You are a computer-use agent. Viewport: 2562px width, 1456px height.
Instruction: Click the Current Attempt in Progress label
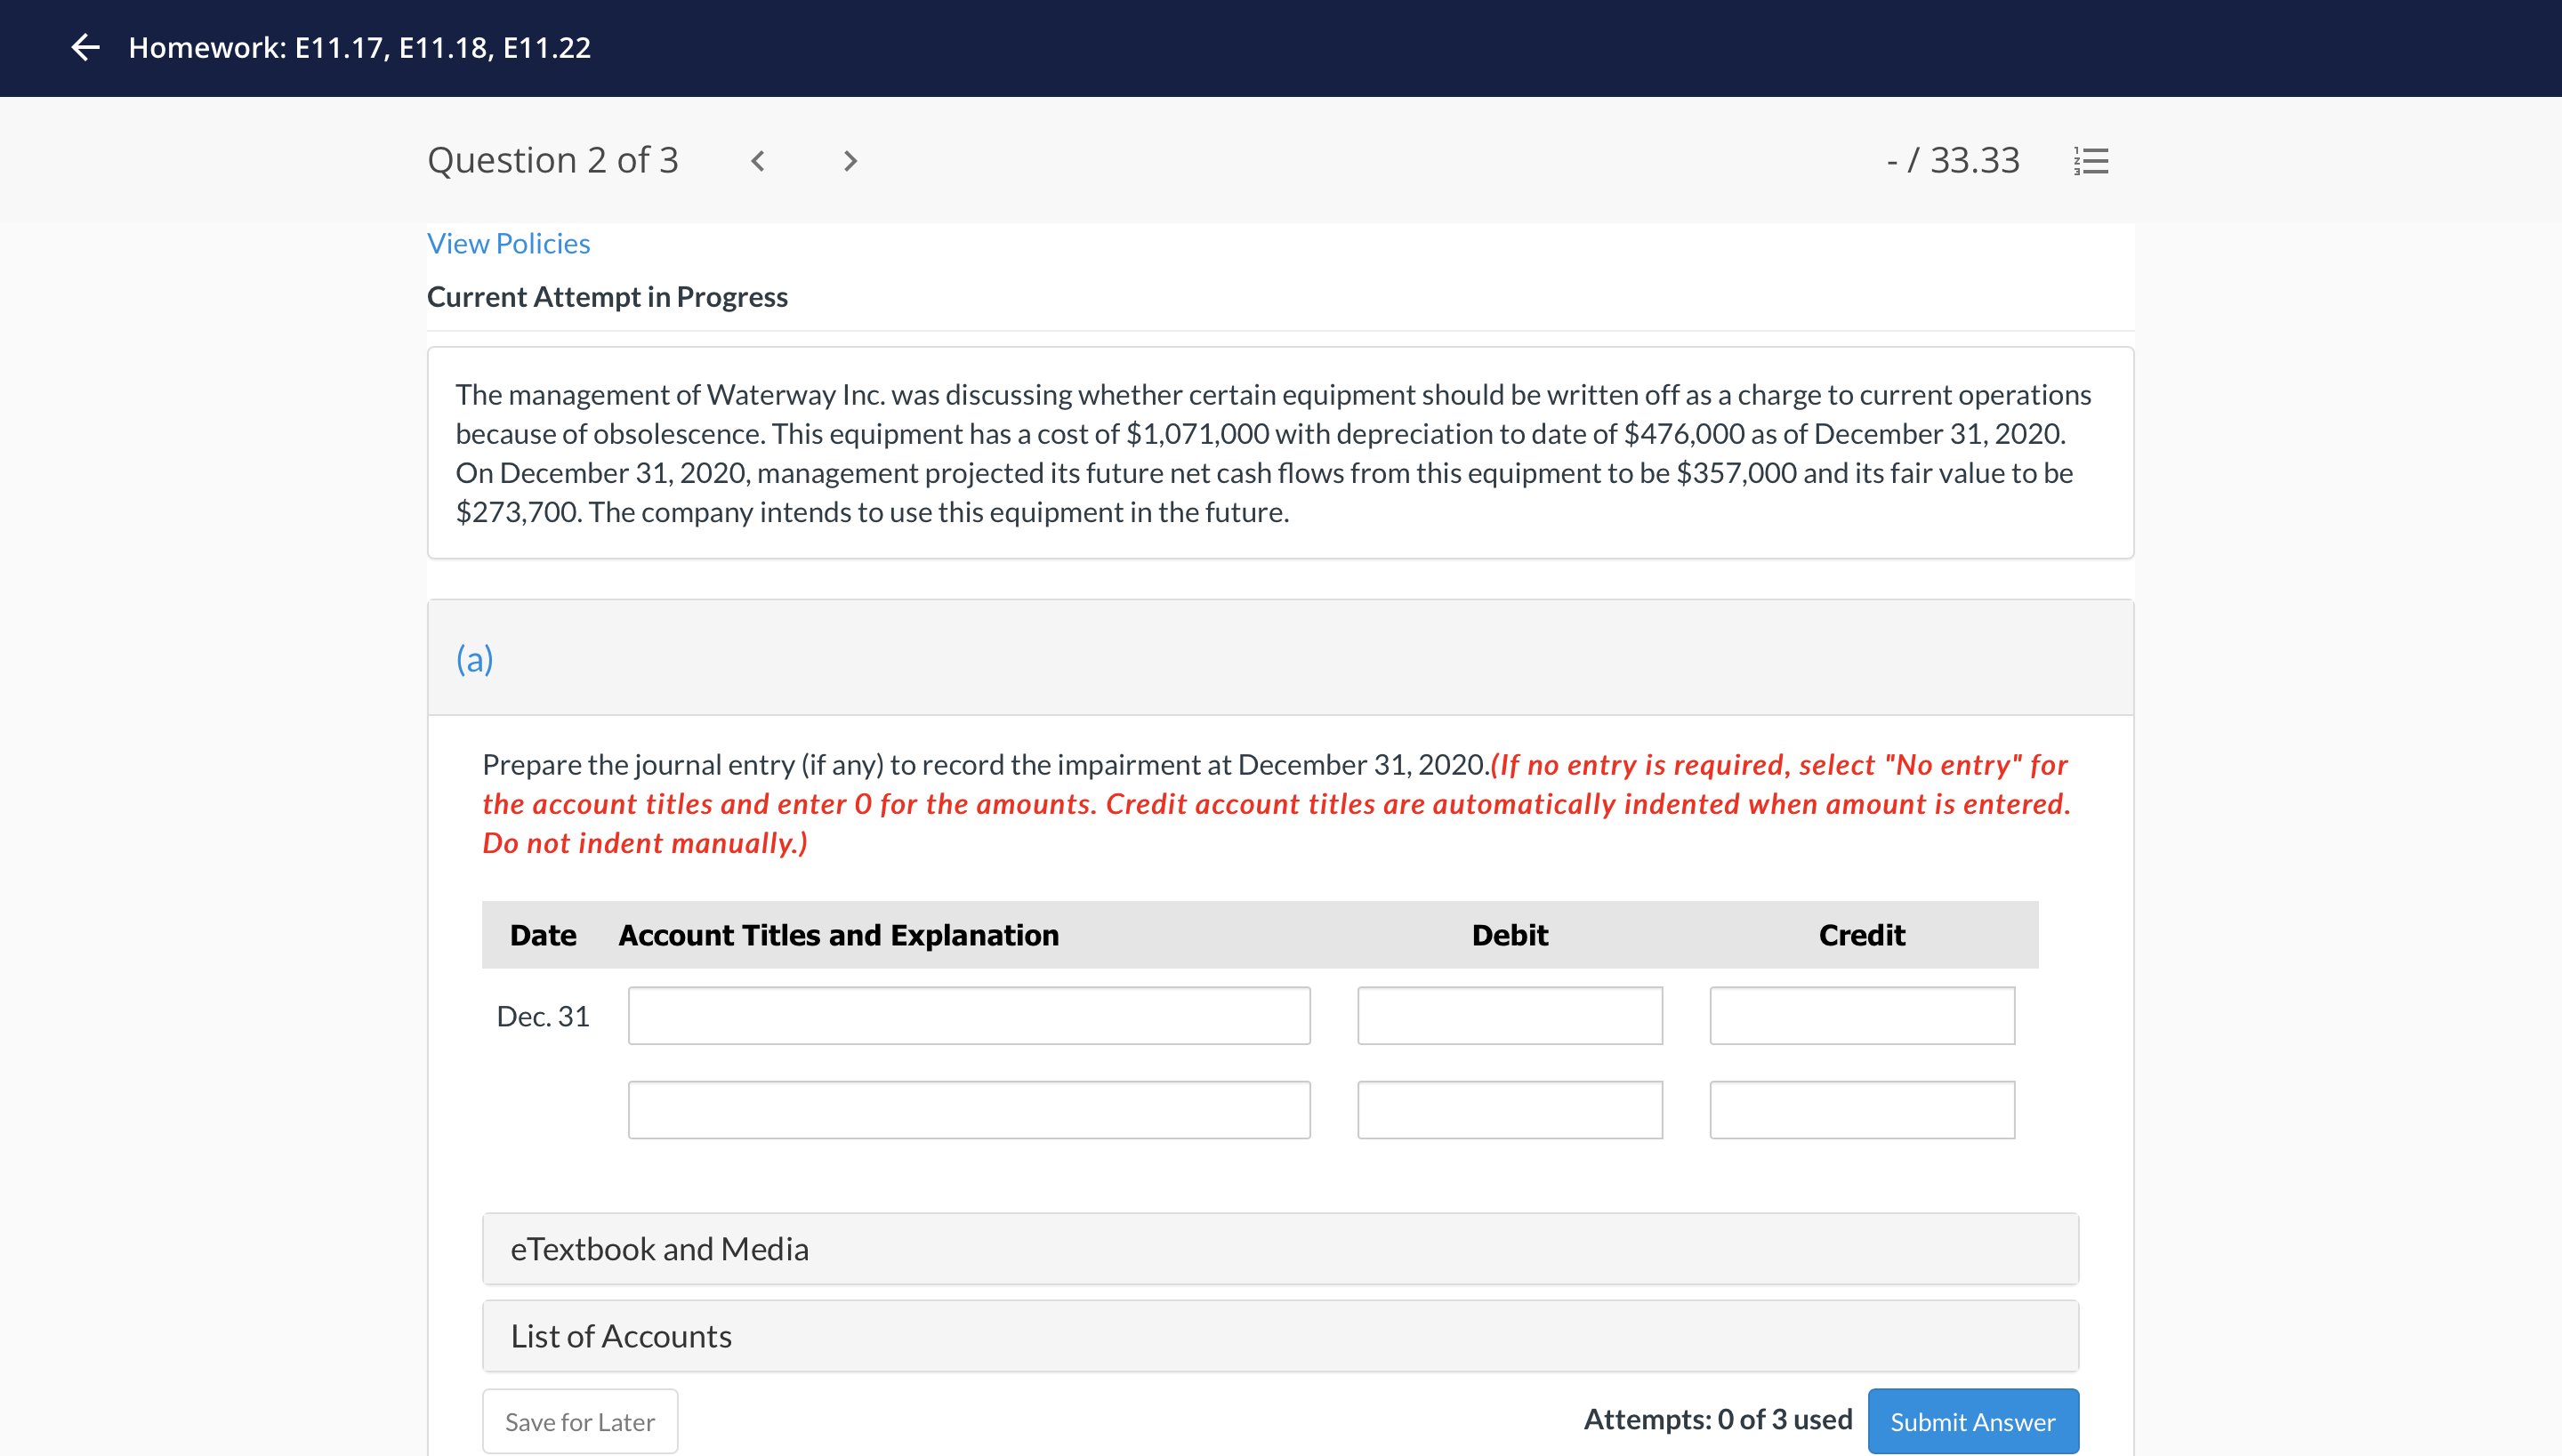[x=607, y=297]
